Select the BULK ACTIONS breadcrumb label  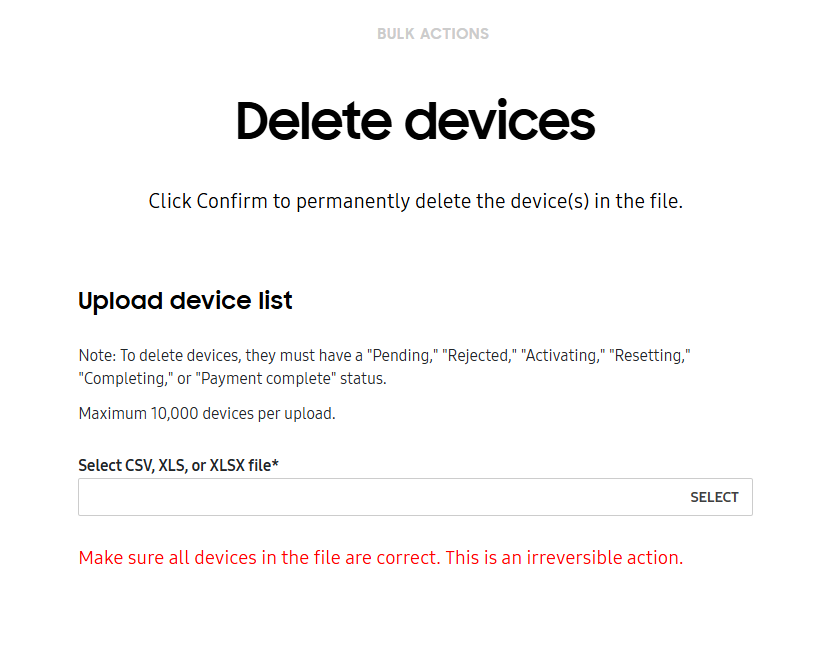click(x=432, y=33)
